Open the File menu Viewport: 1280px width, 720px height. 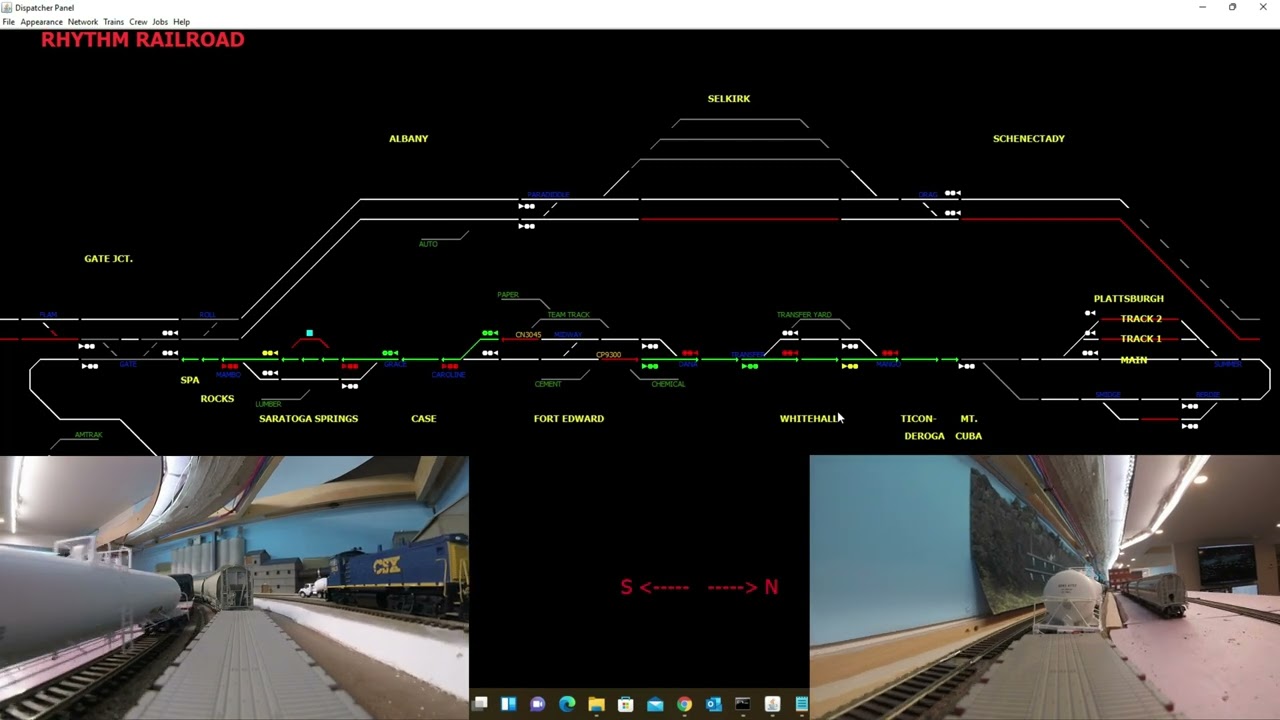pyautogui.click(x=8, y=22)
